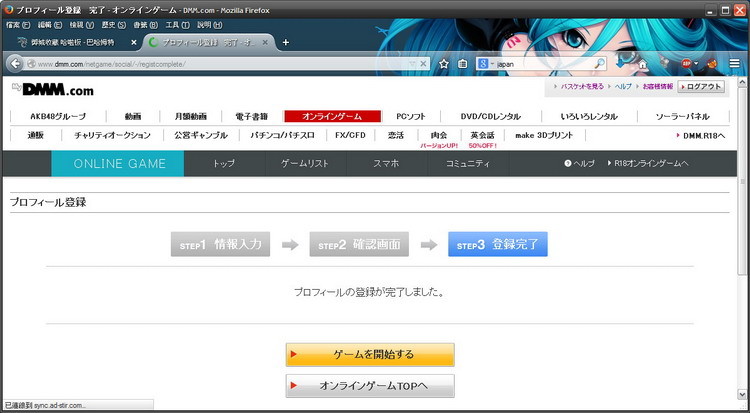Image resolution: width=750 pixels, height=413 pixels.
Task: Click the orange addon icon beside menu
Action: [x=712, y=64]
